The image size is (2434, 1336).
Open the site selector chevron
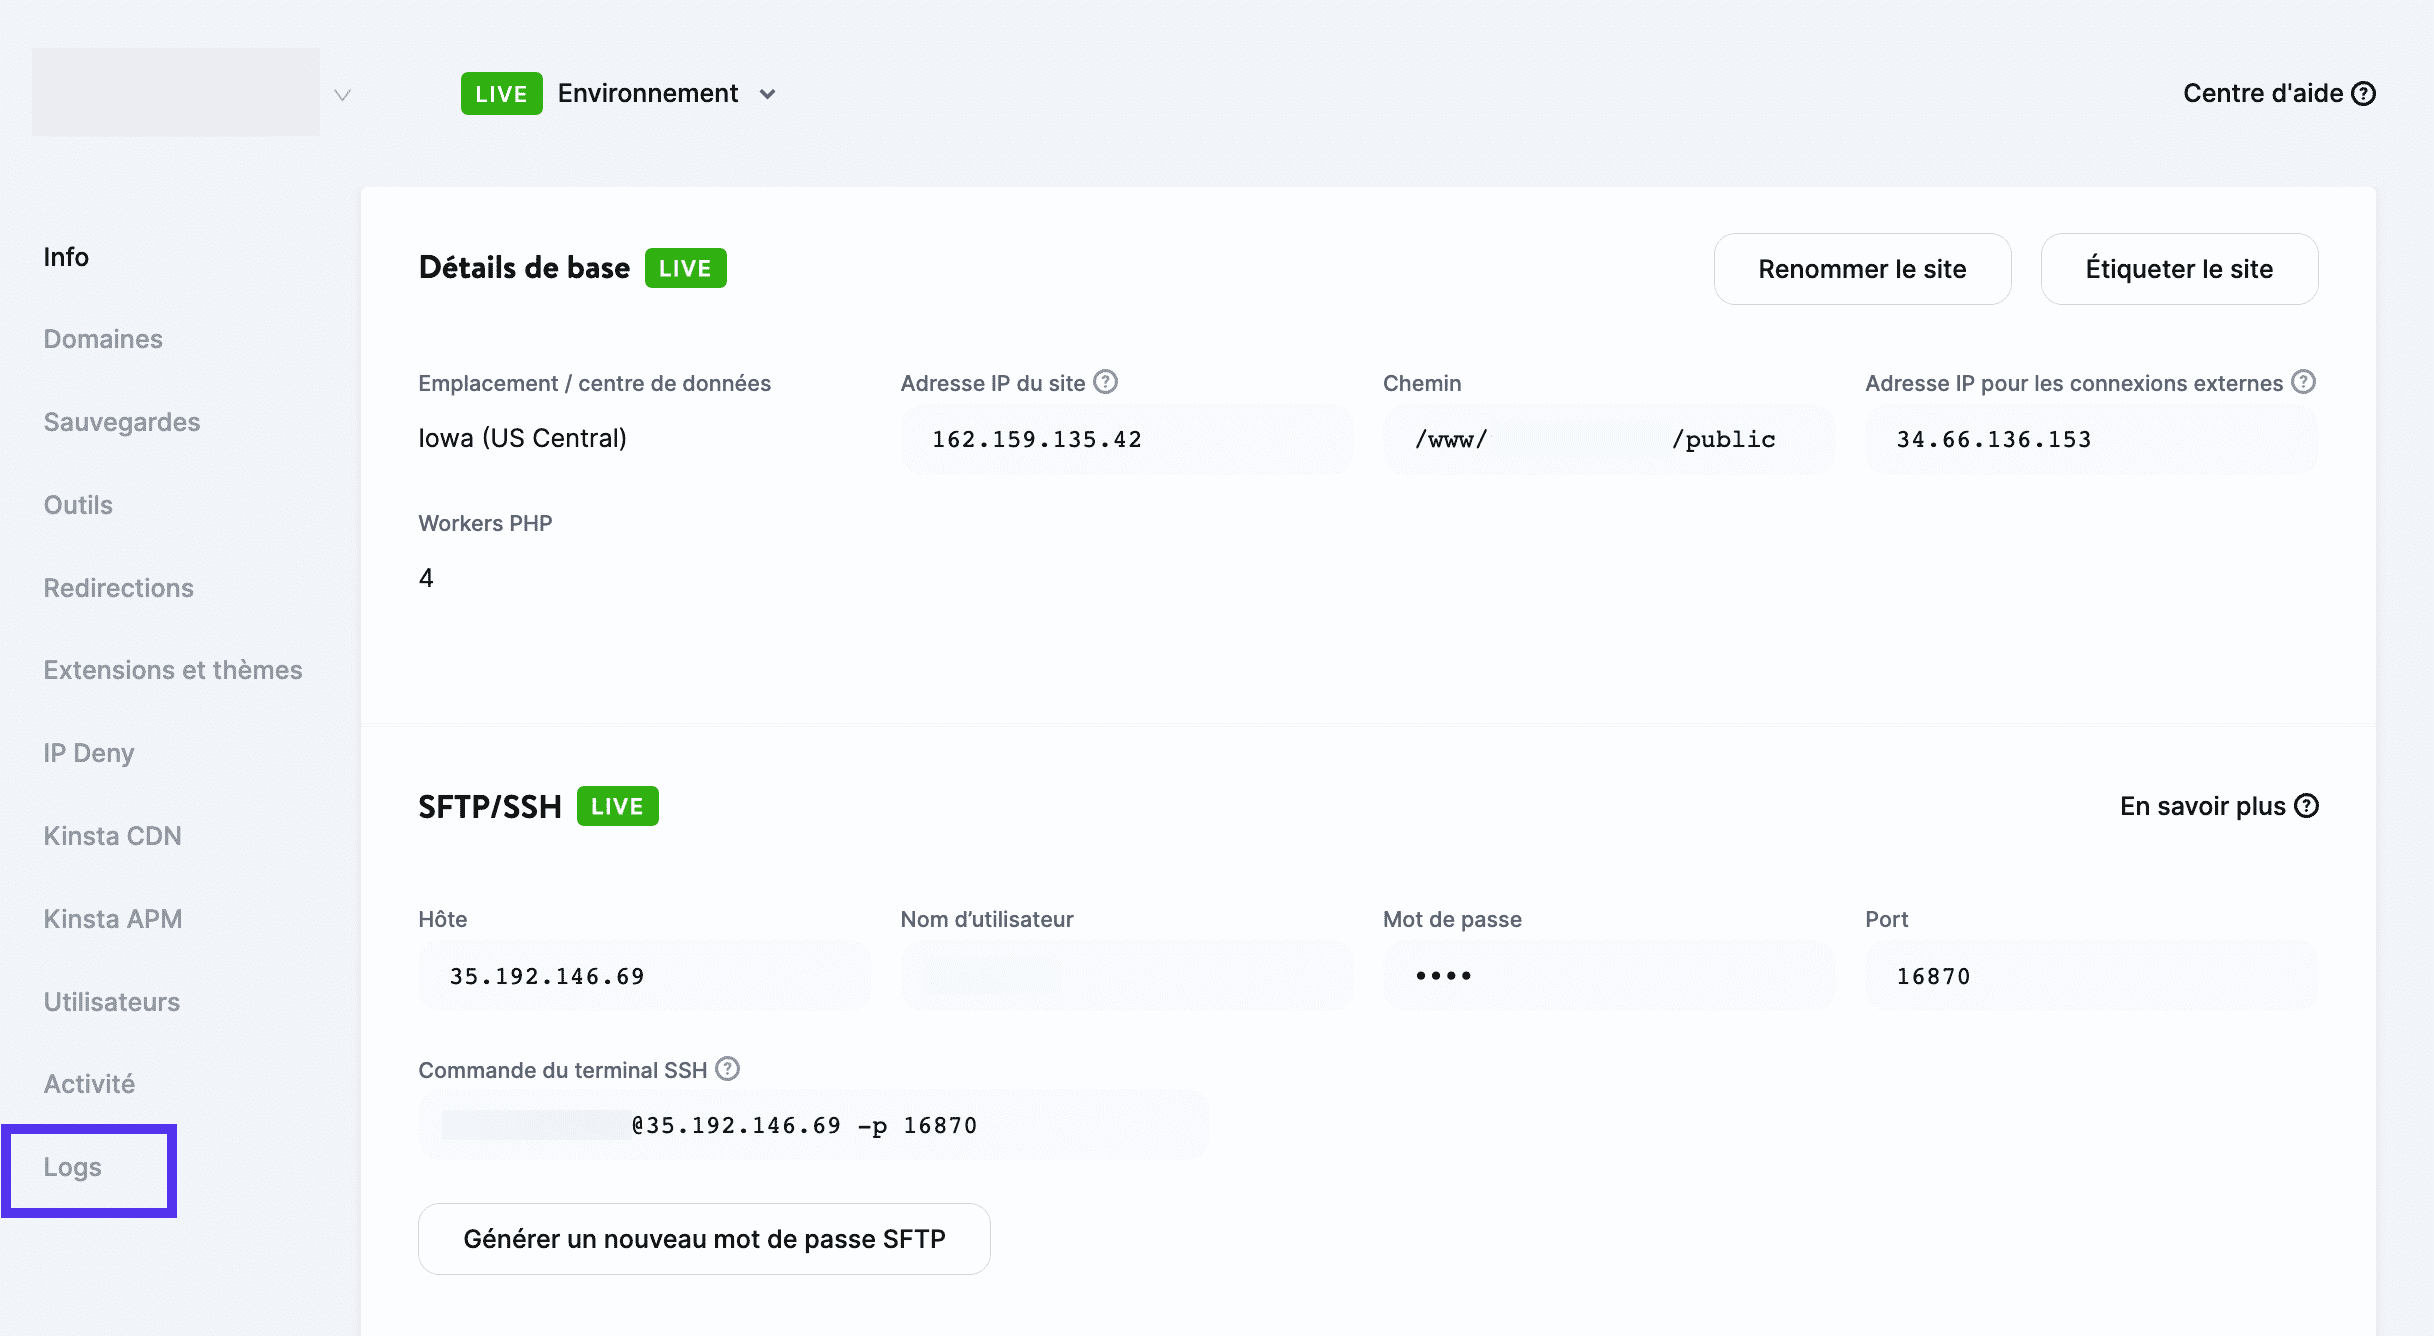click(x=343, y=95)
